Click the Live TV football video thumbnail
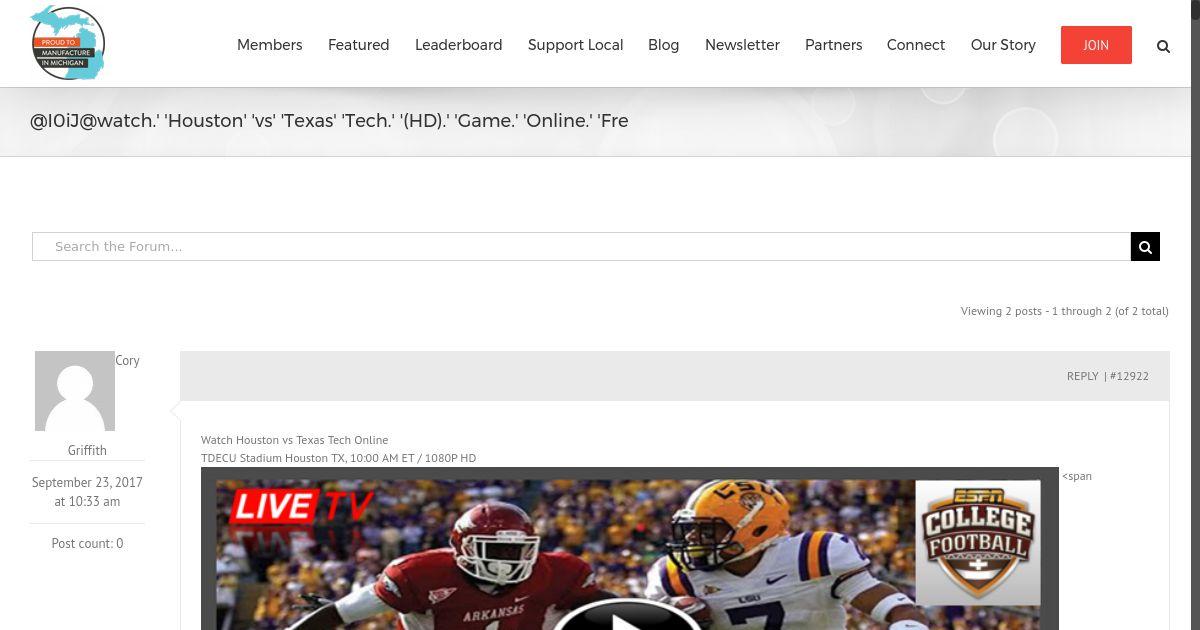Image resolution: width=1200 pixels, height=630 pixels. 630,549
